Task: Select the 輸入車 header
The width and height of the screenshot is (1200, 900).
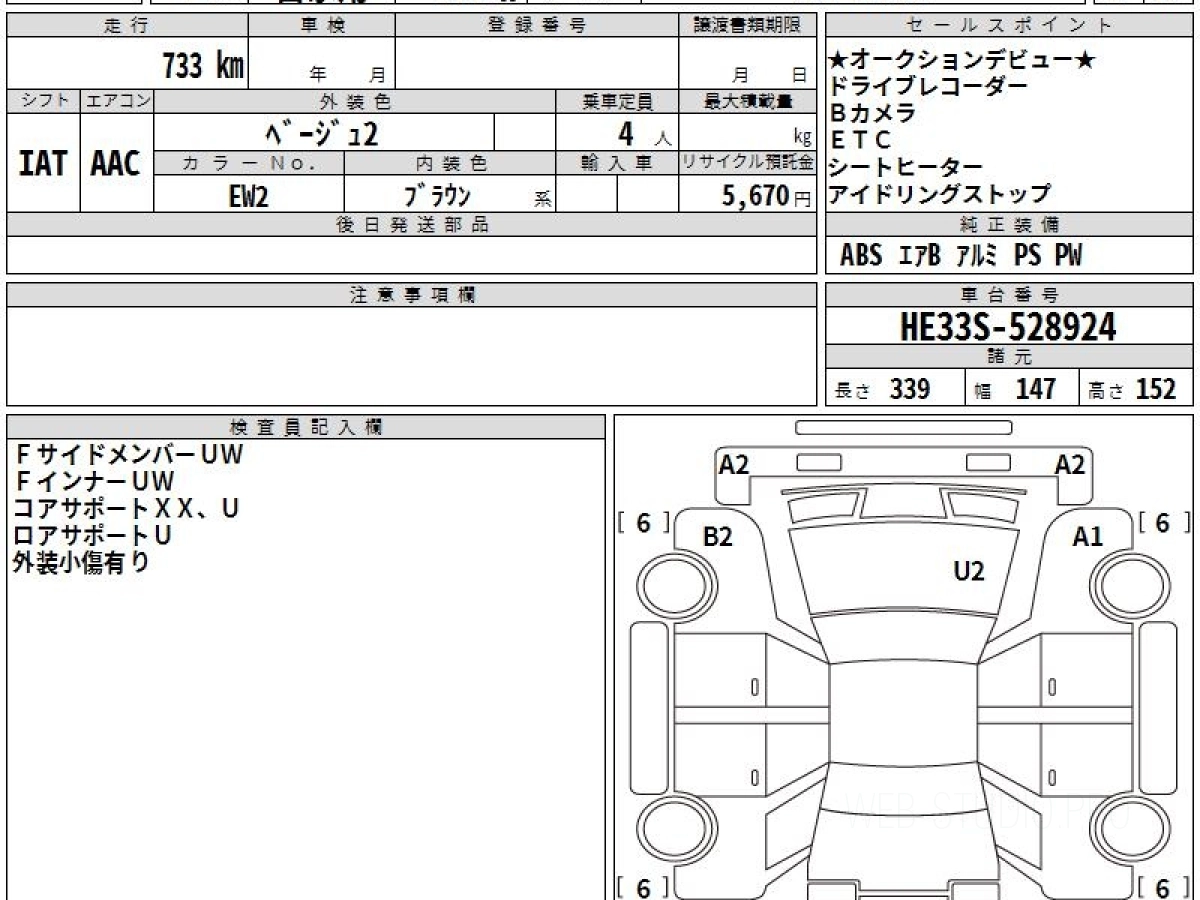Action: pyautogui.click(x=617, y=163)
